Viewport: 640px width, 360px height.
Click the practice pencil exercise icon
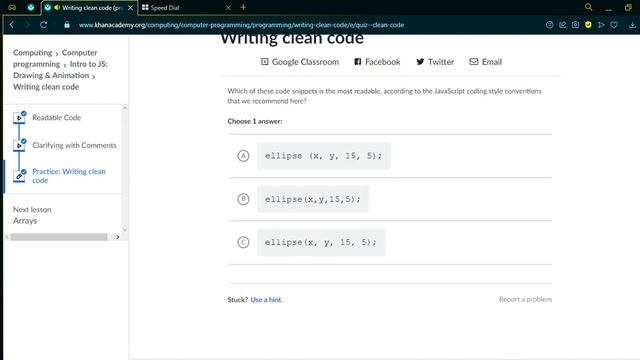pos(19,176)
